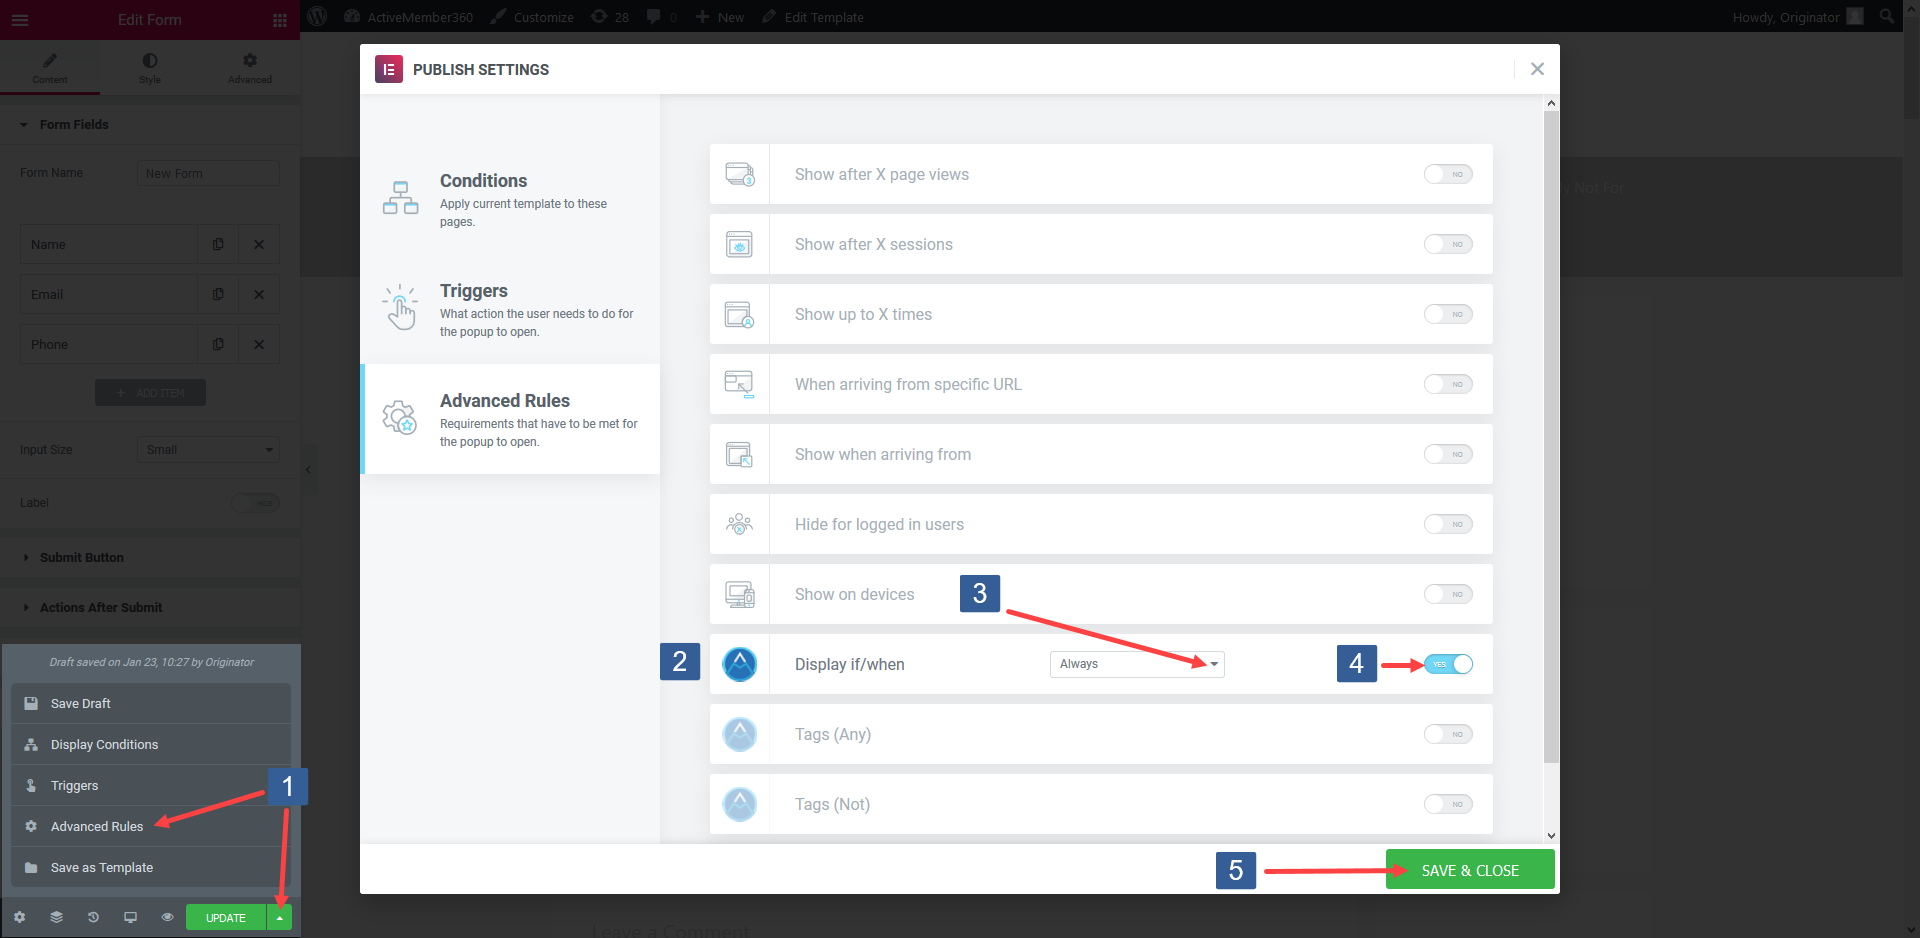This screenshot has height=938, width=1920.
Task: Open the Navigator layers icon in the footer
Action: 57,917
